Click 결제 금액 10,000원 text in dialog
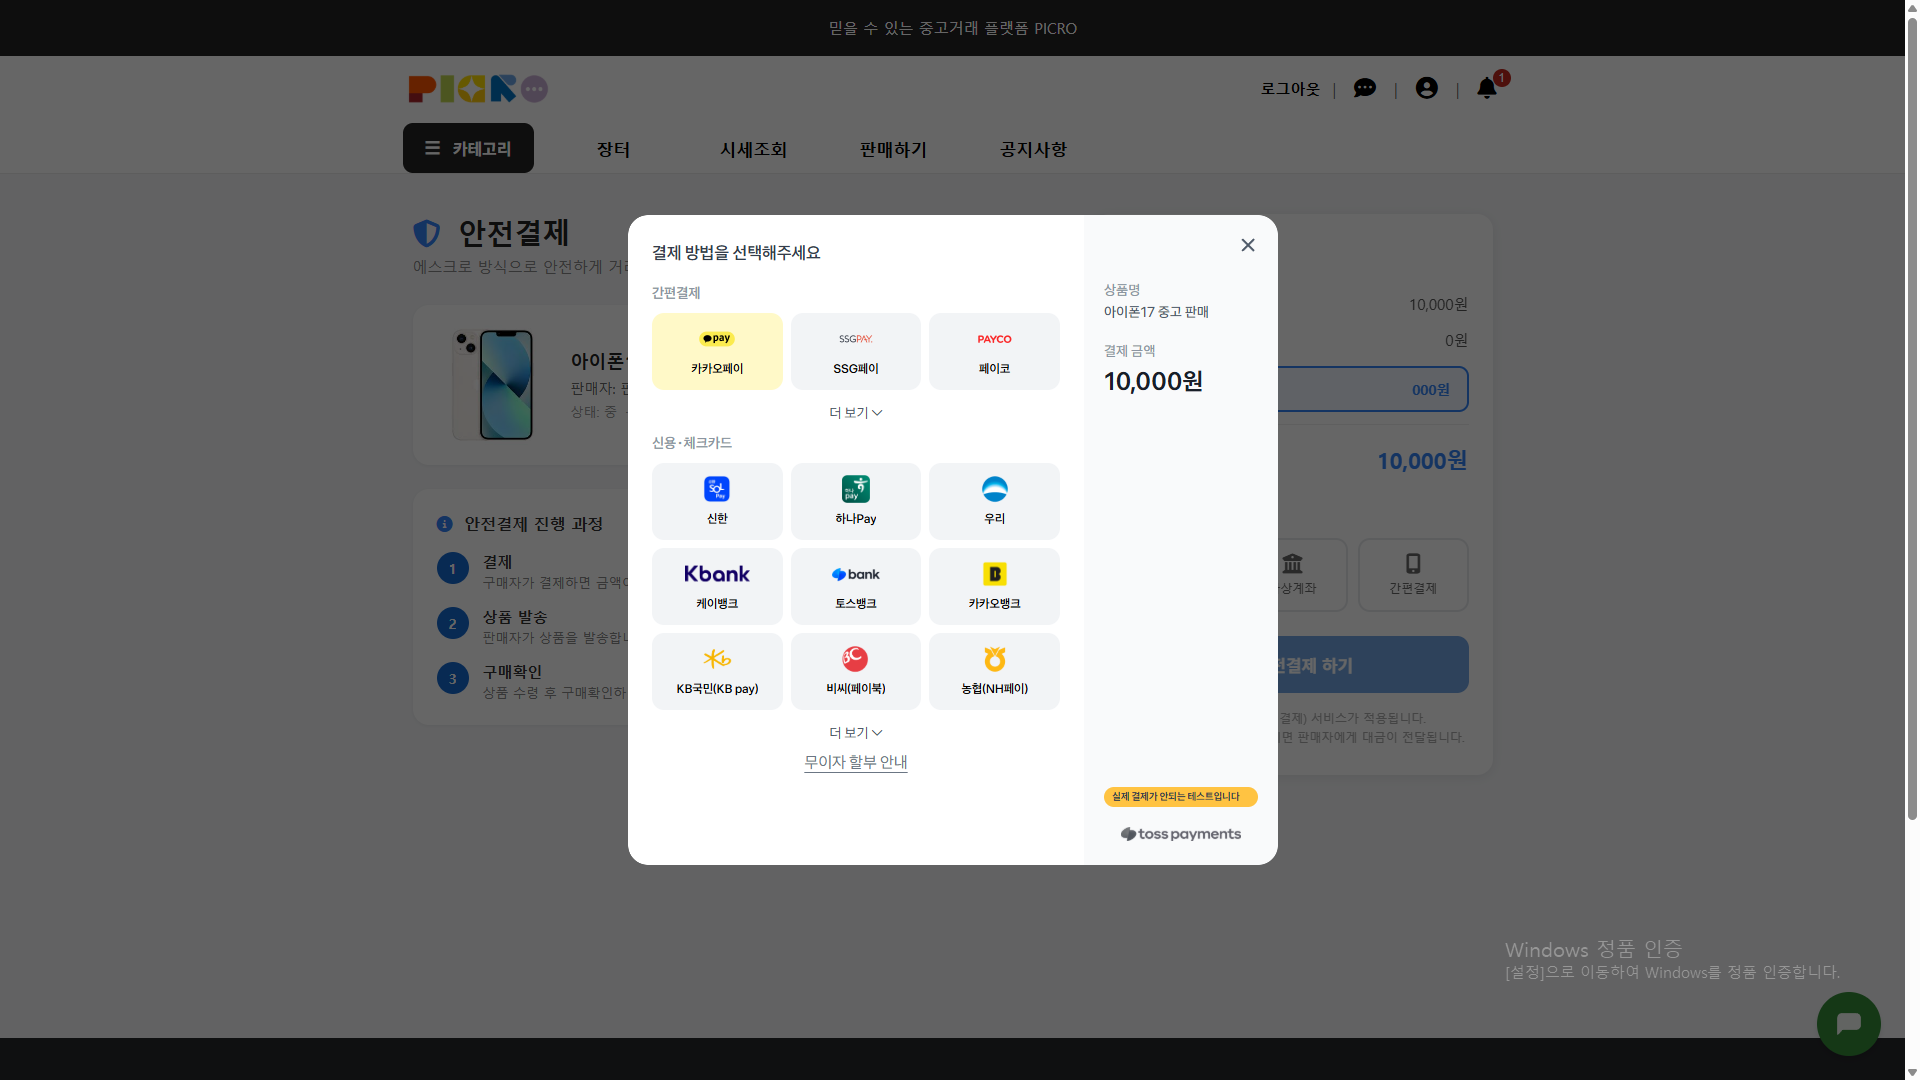1920x1080 pixels. (x=1153, y=381)
